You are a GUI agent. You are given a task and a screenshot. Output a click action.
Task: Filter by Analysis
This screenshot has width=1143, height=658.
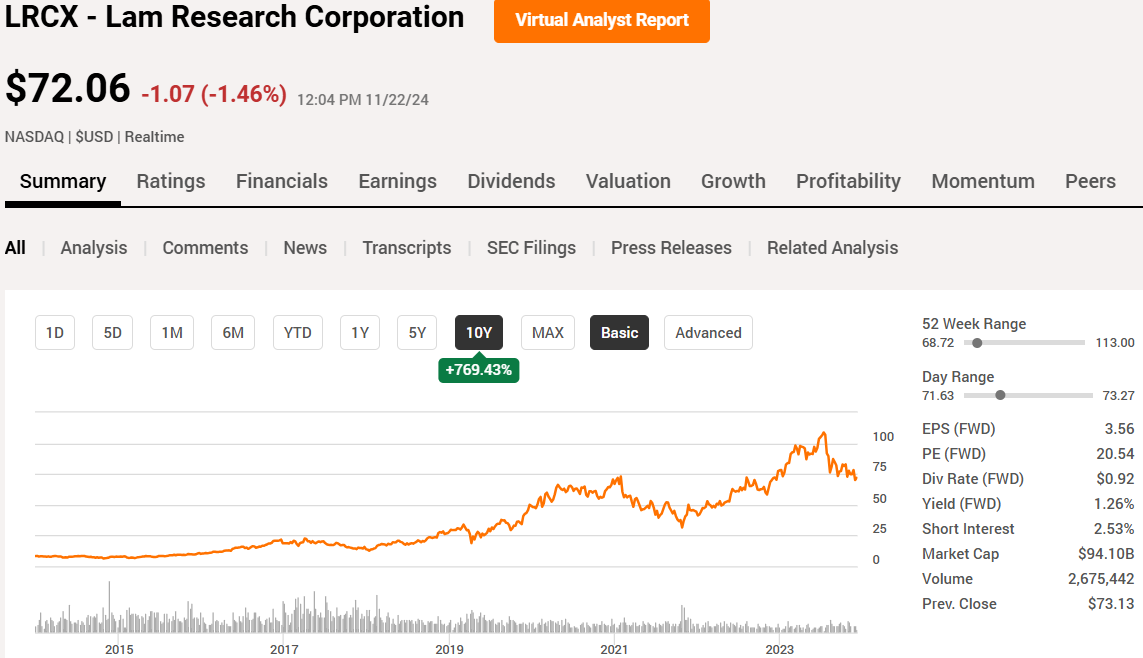point(93,248)
